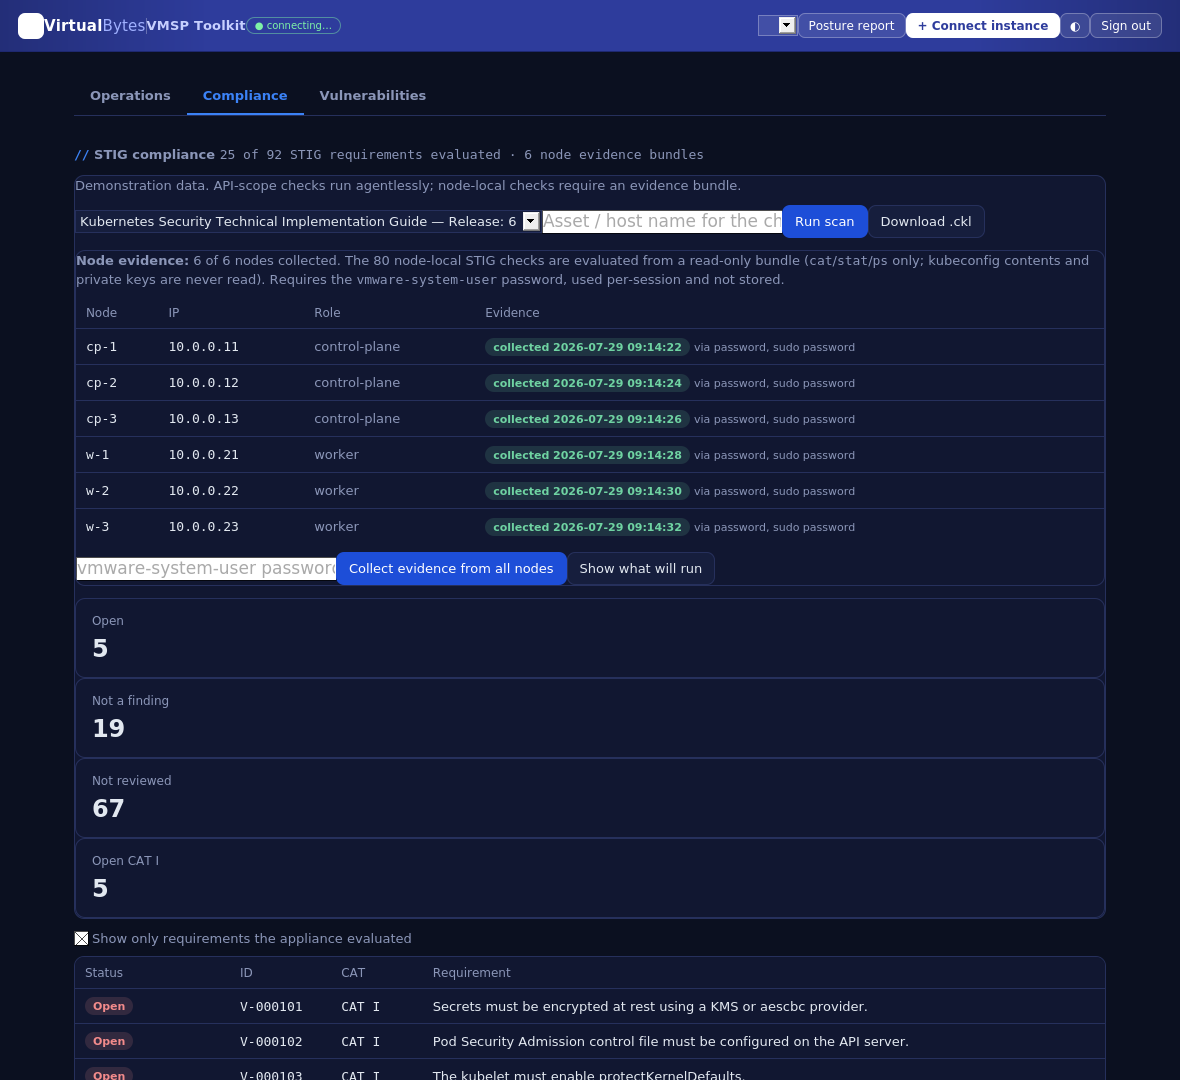The image size is (1180, 1080).
Task: Select the Compliance tab
Action: pyautogui.click(x=245, y=96)
